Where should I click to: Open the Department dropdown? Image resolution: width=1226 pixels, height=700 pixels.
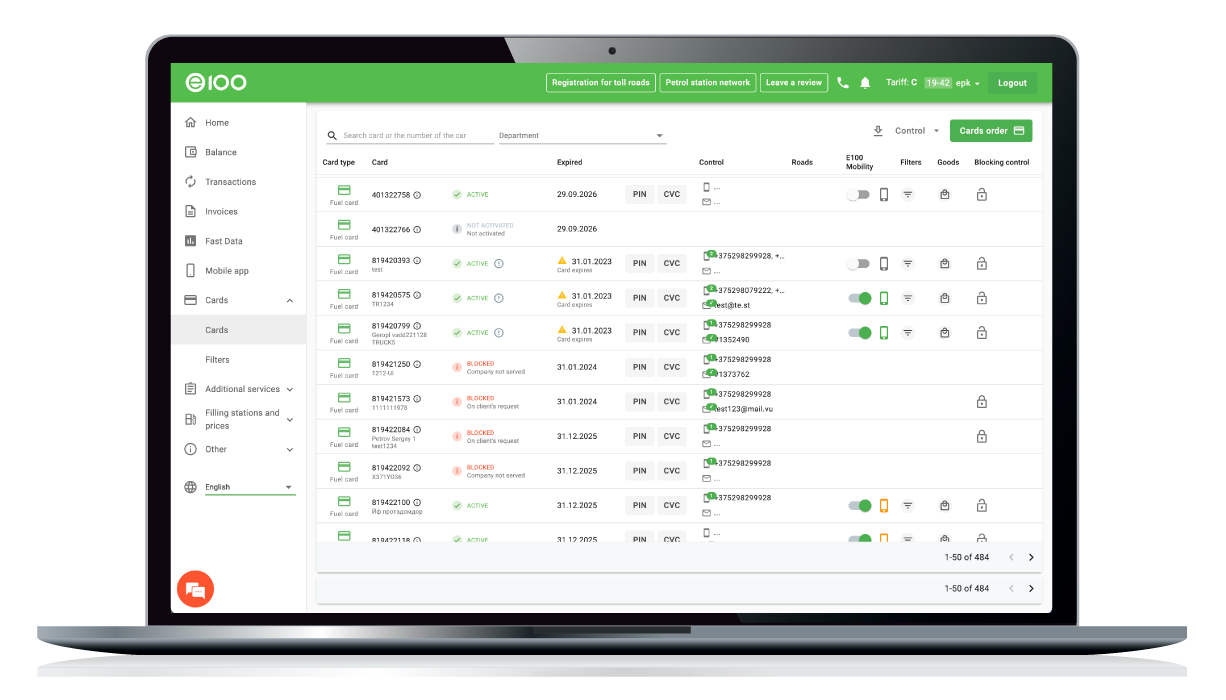tap(582, 136)
